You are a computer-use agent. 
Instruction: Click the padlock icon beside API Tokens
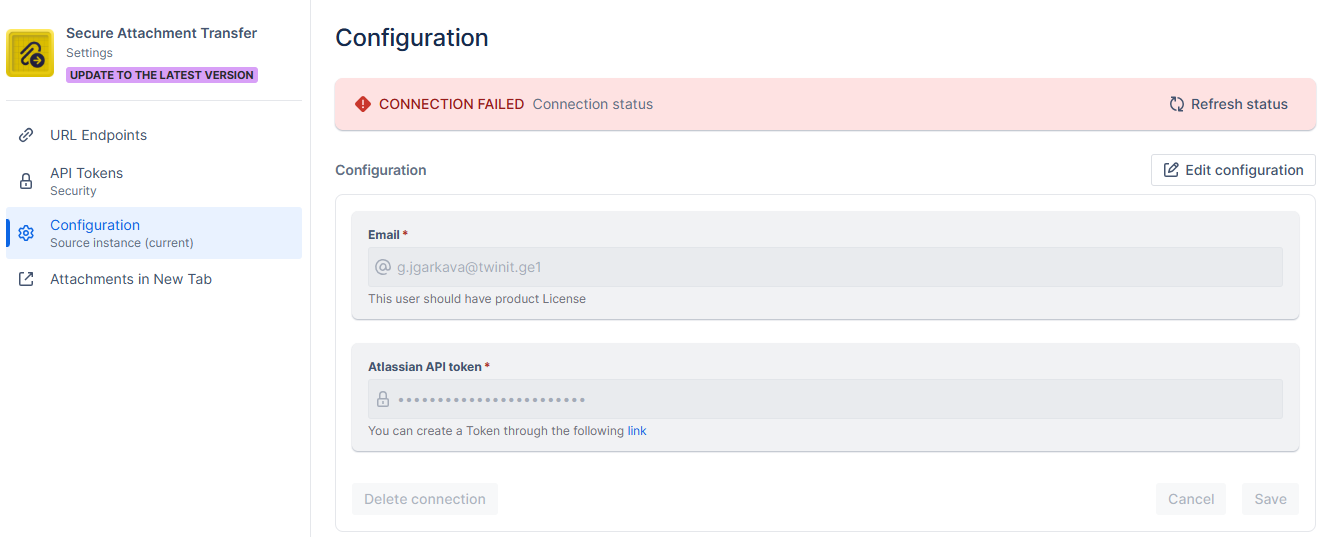tap(27, 181)
